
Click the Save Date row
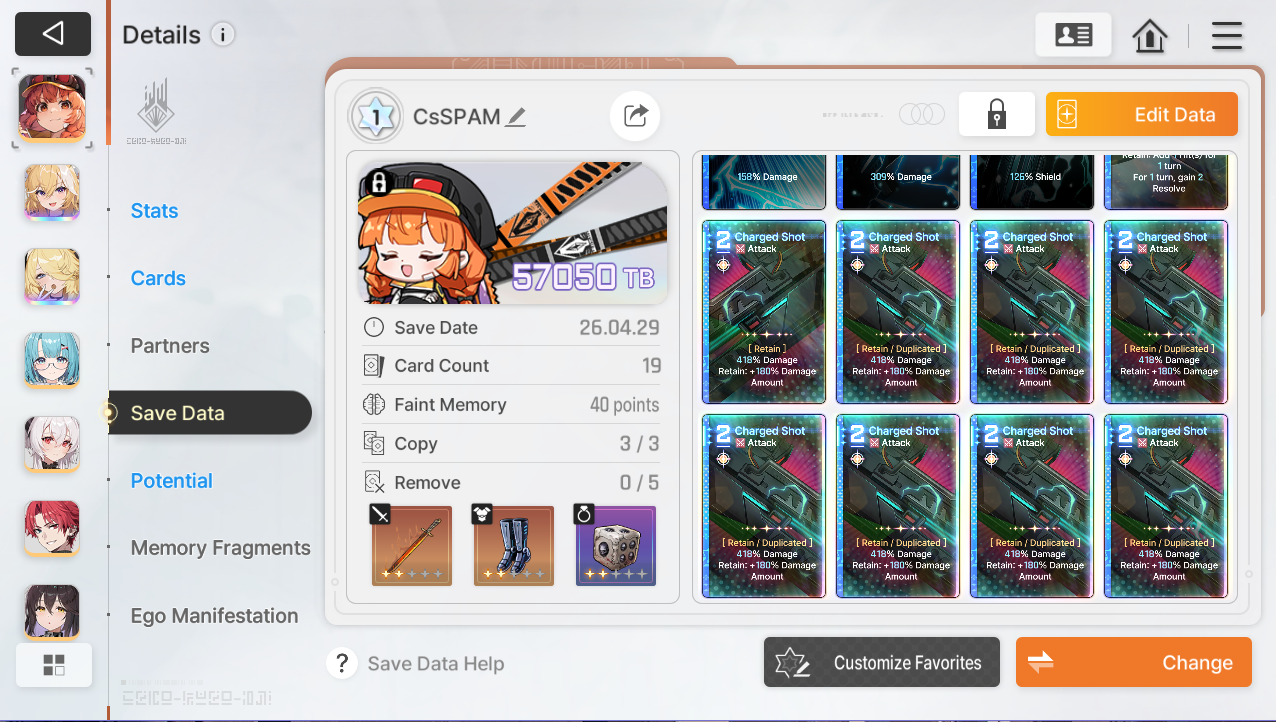coord(511,328)
